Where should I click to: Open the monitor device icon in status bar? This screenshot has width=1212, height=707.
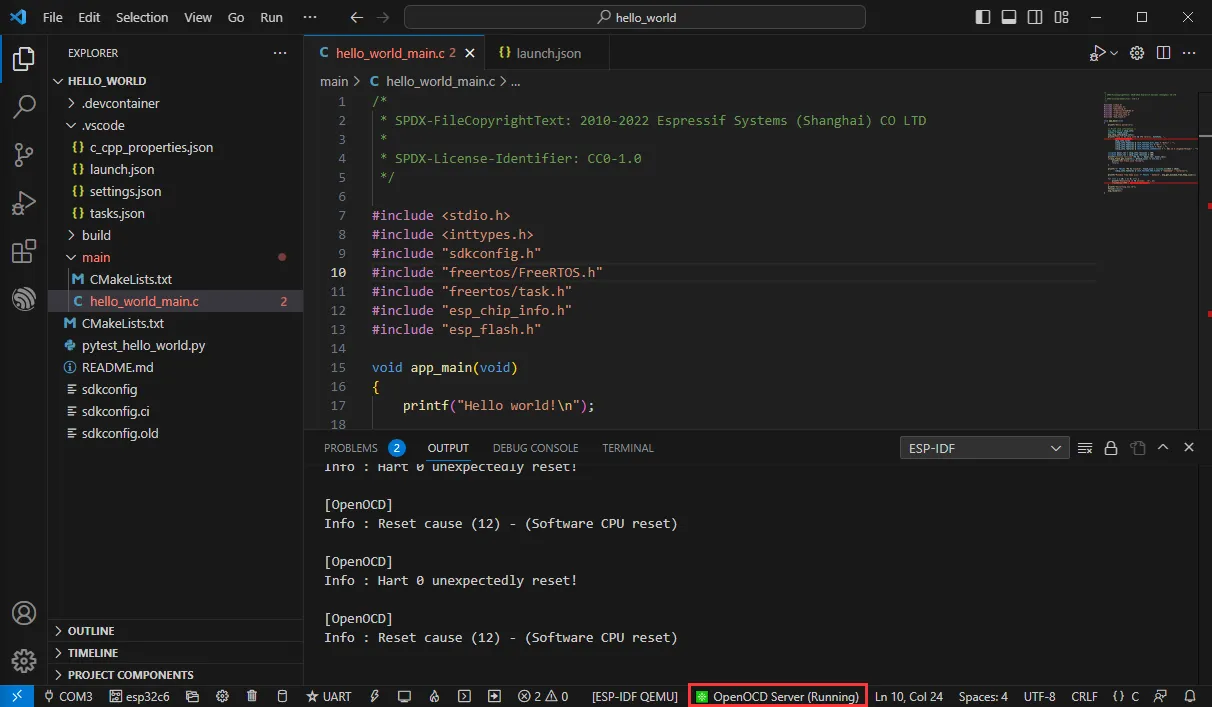point(404,696)
